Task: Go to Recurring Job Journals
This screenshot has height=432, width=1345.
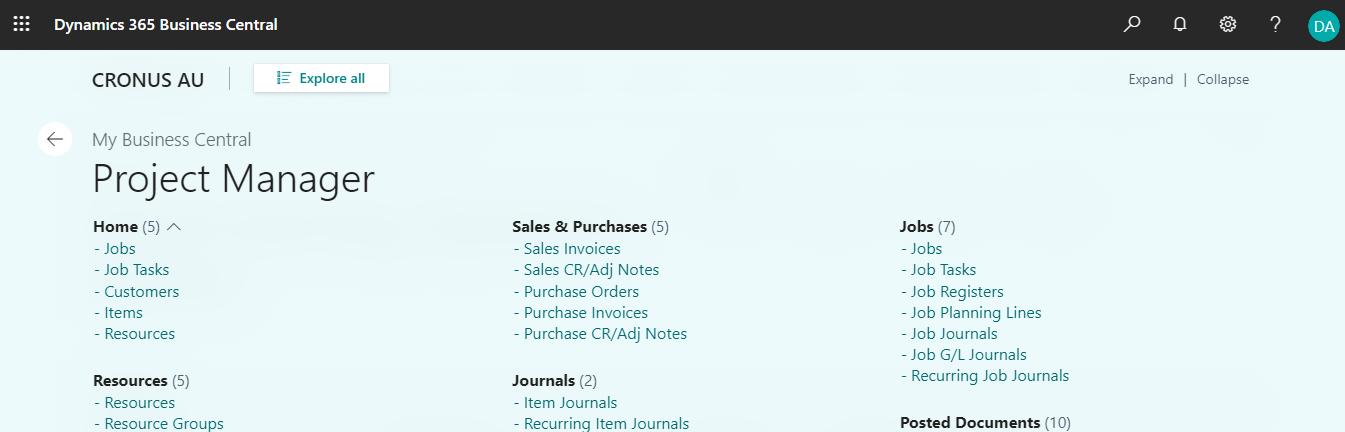Action: (989, 376)
